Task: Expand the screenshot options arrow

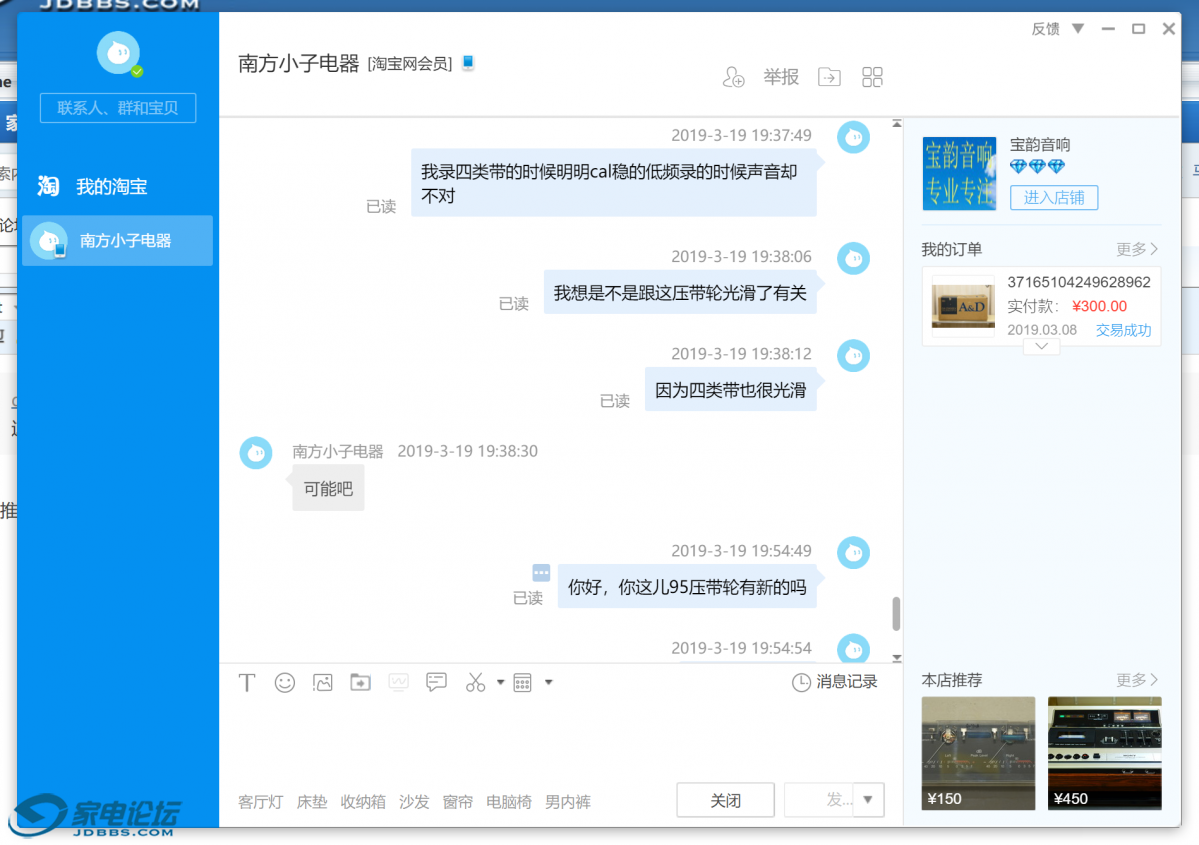Action: click(500, 682)
